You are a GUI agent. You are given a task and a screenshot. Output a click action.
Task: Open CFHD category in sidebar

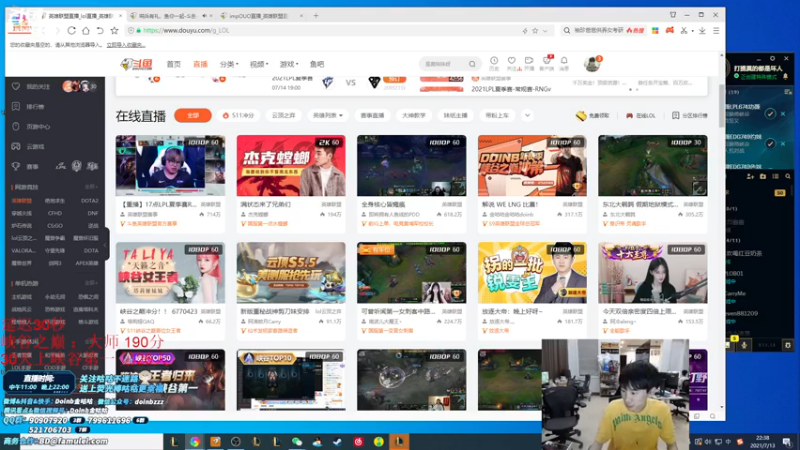tap(55, 213)
